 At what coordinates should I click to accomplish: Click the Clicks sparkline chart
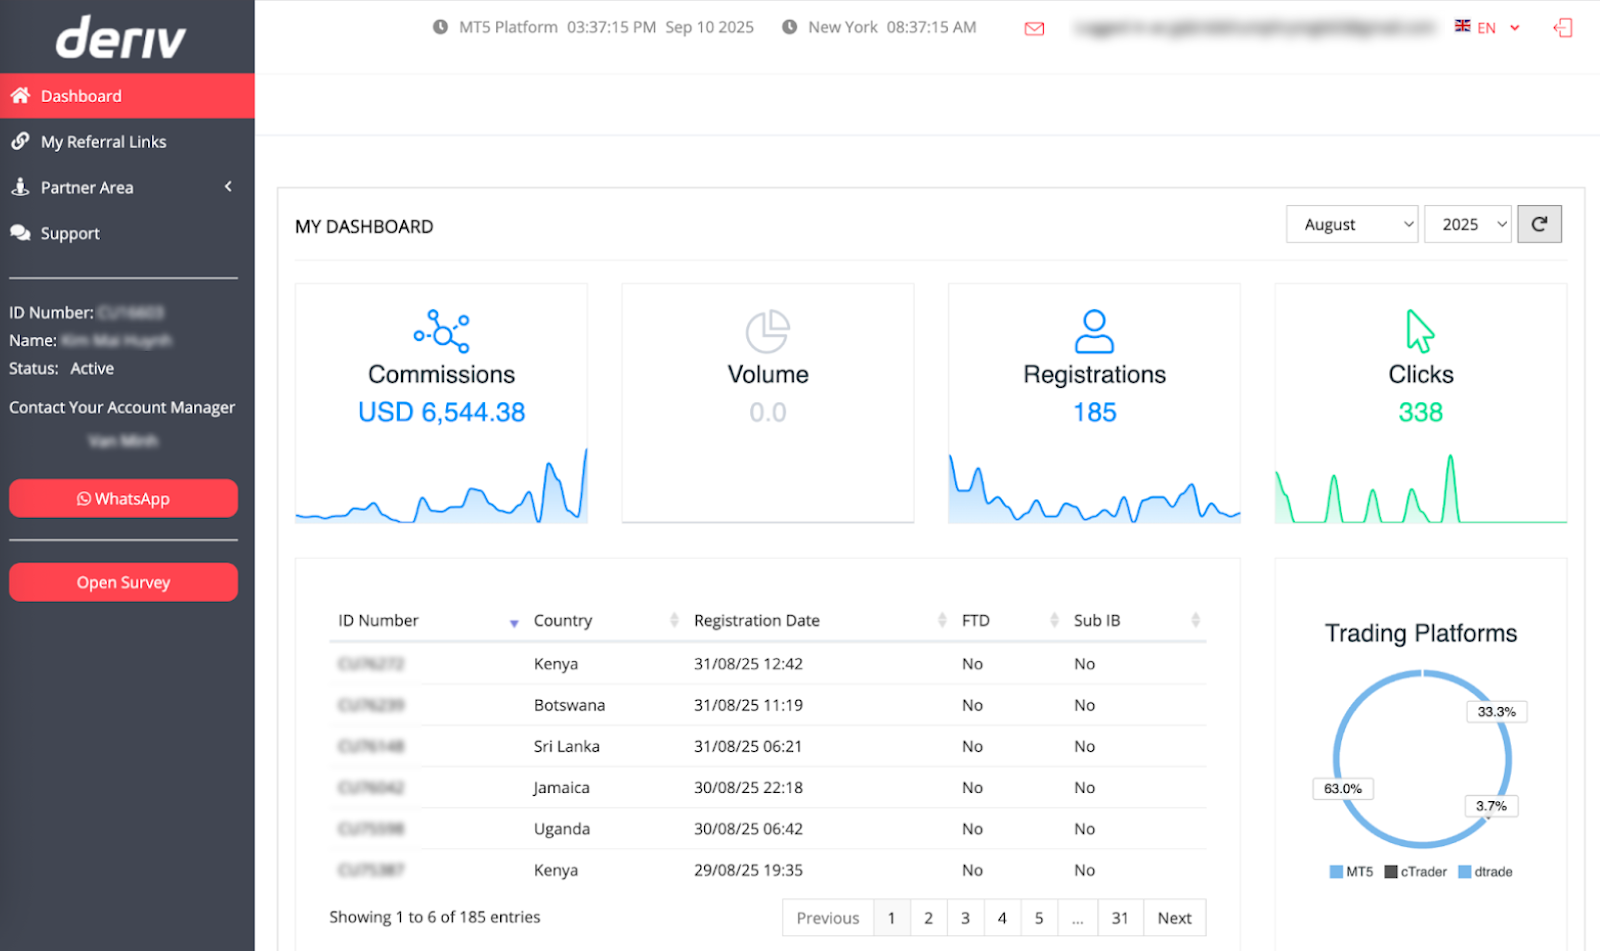tap(1421, 489)
